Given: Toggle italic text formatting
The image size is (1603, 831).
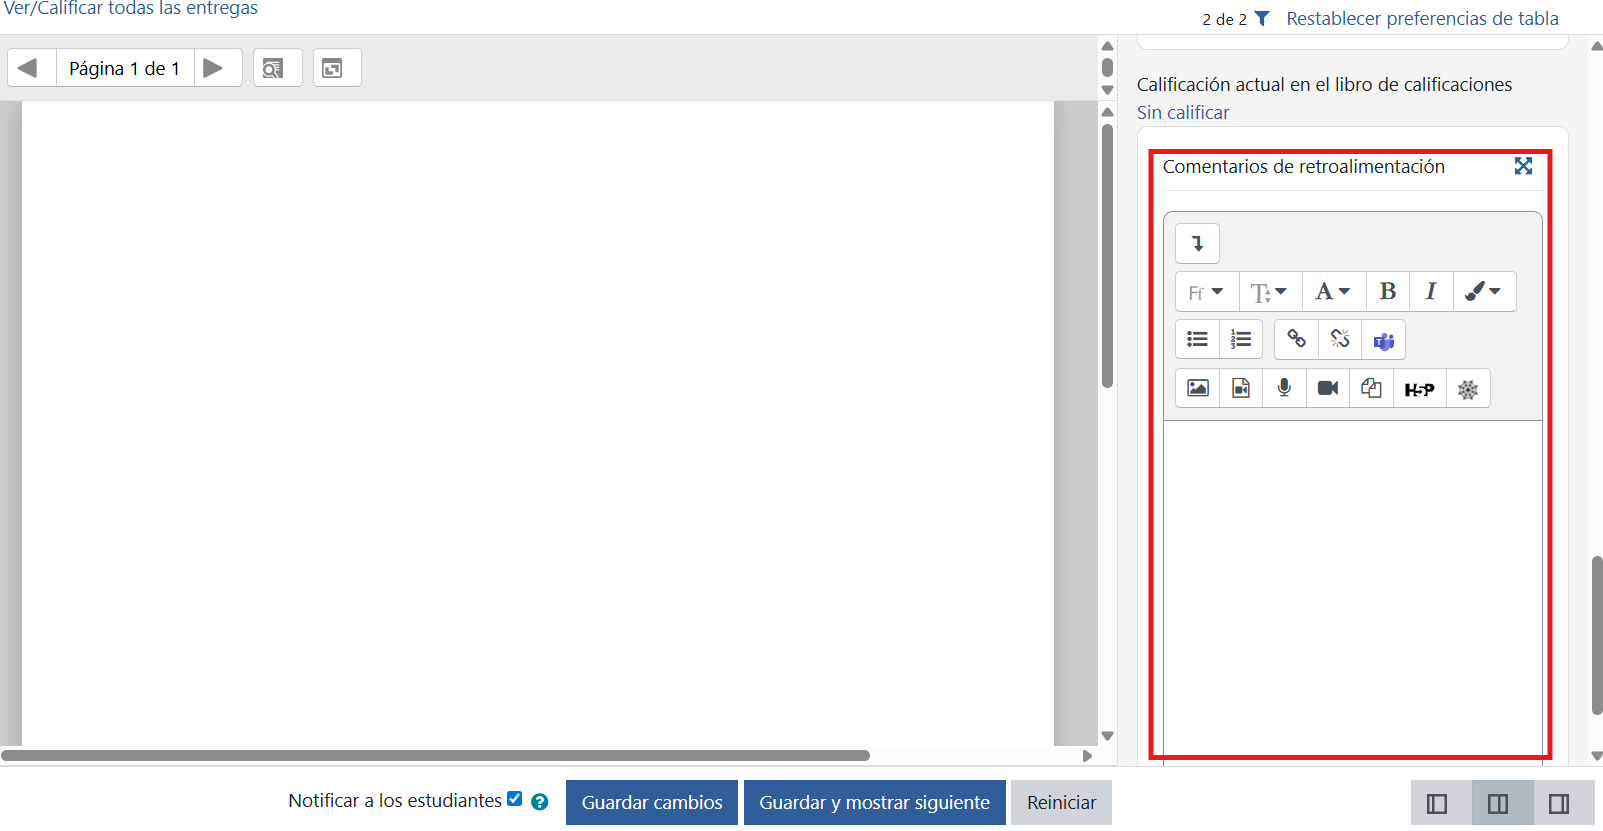Looking at the screenshot, I should tap(1431, 292).
